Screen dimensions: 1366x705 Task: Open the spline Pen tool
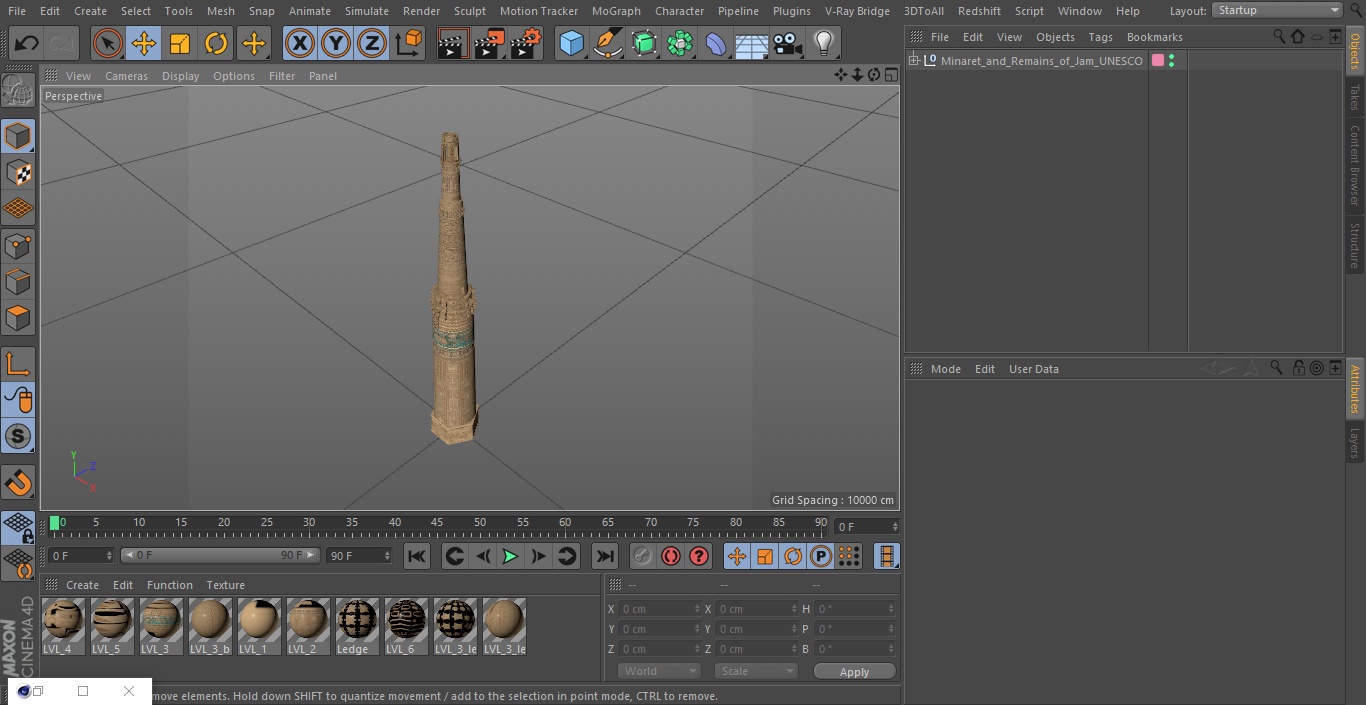pos(608,43)
